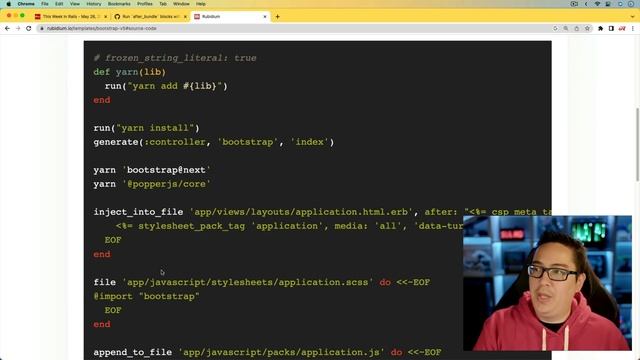Open the Help menu
This screenshot has height=360, width=640.
tap(201, 4)
